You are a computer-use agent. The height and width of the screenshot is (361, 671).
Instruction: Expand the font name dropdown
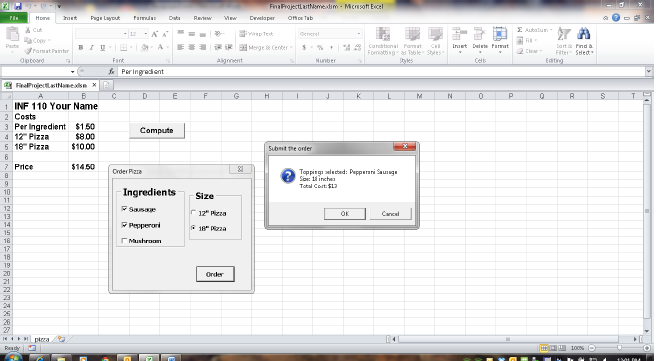[125, 34]
